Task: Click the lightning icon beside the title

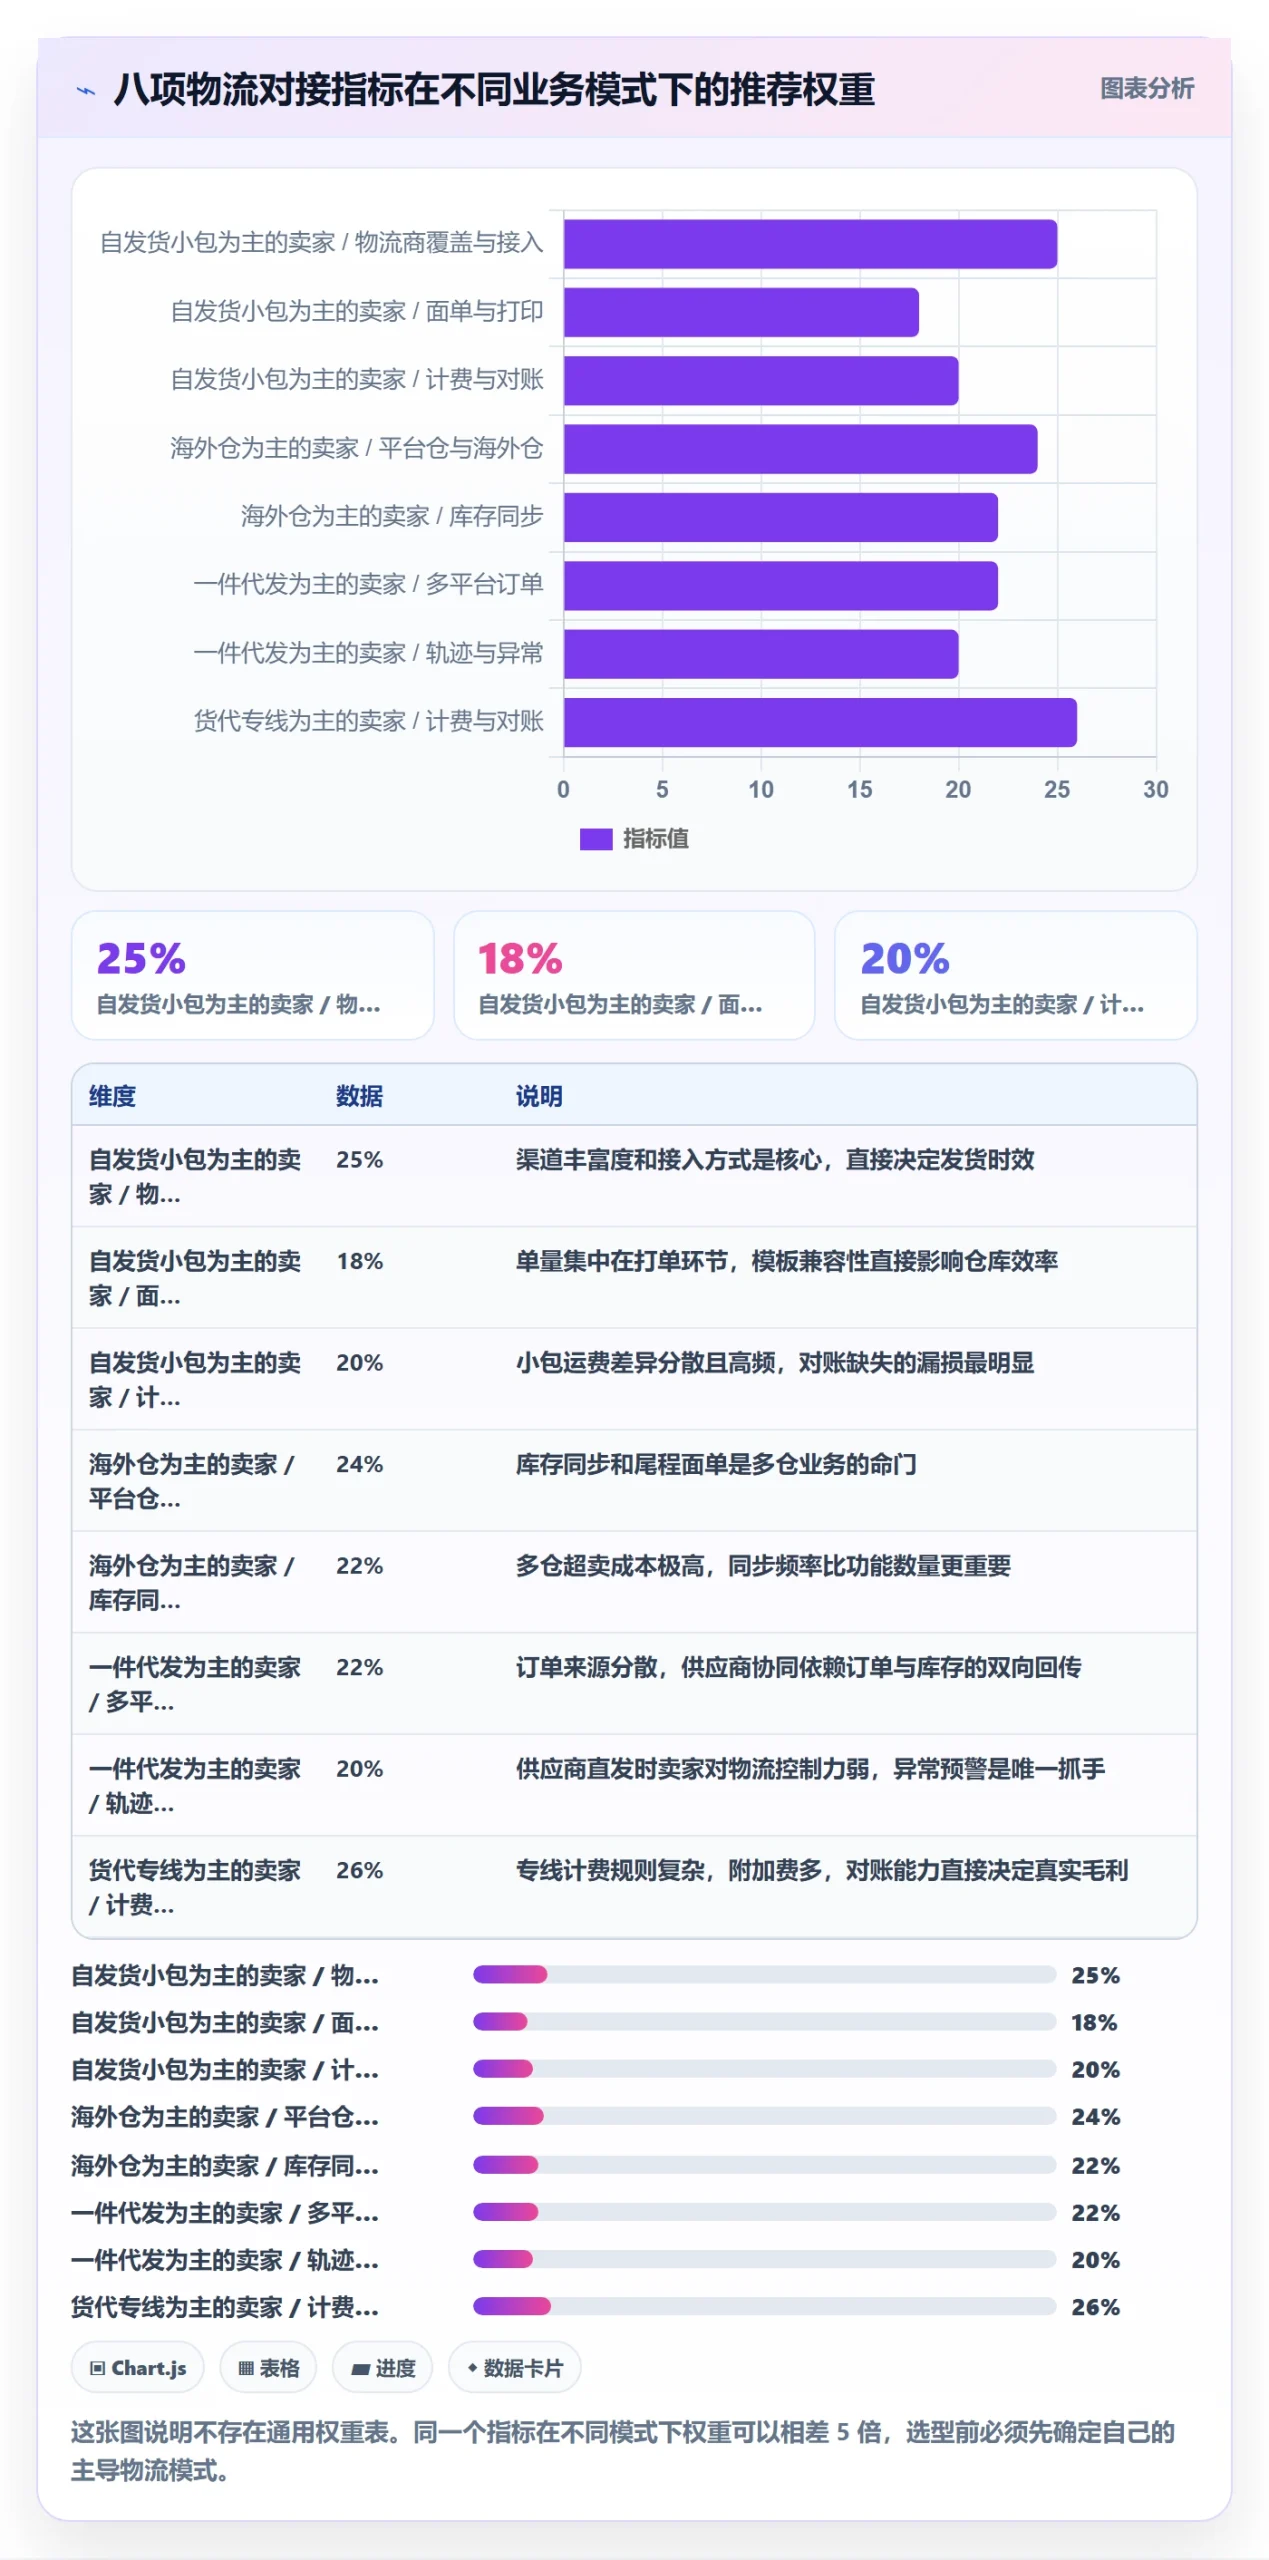Action: (x=86, y=91)
